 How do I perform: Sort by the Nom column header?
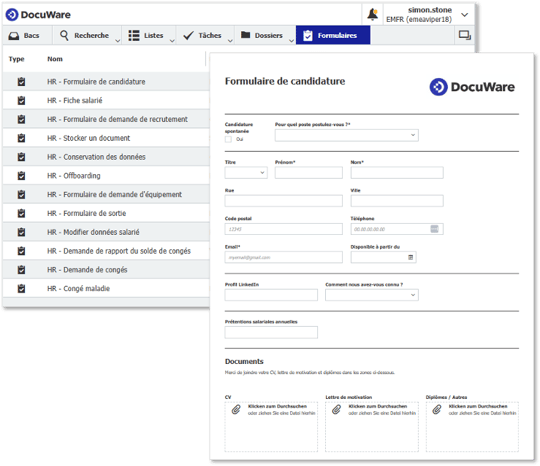55,59
